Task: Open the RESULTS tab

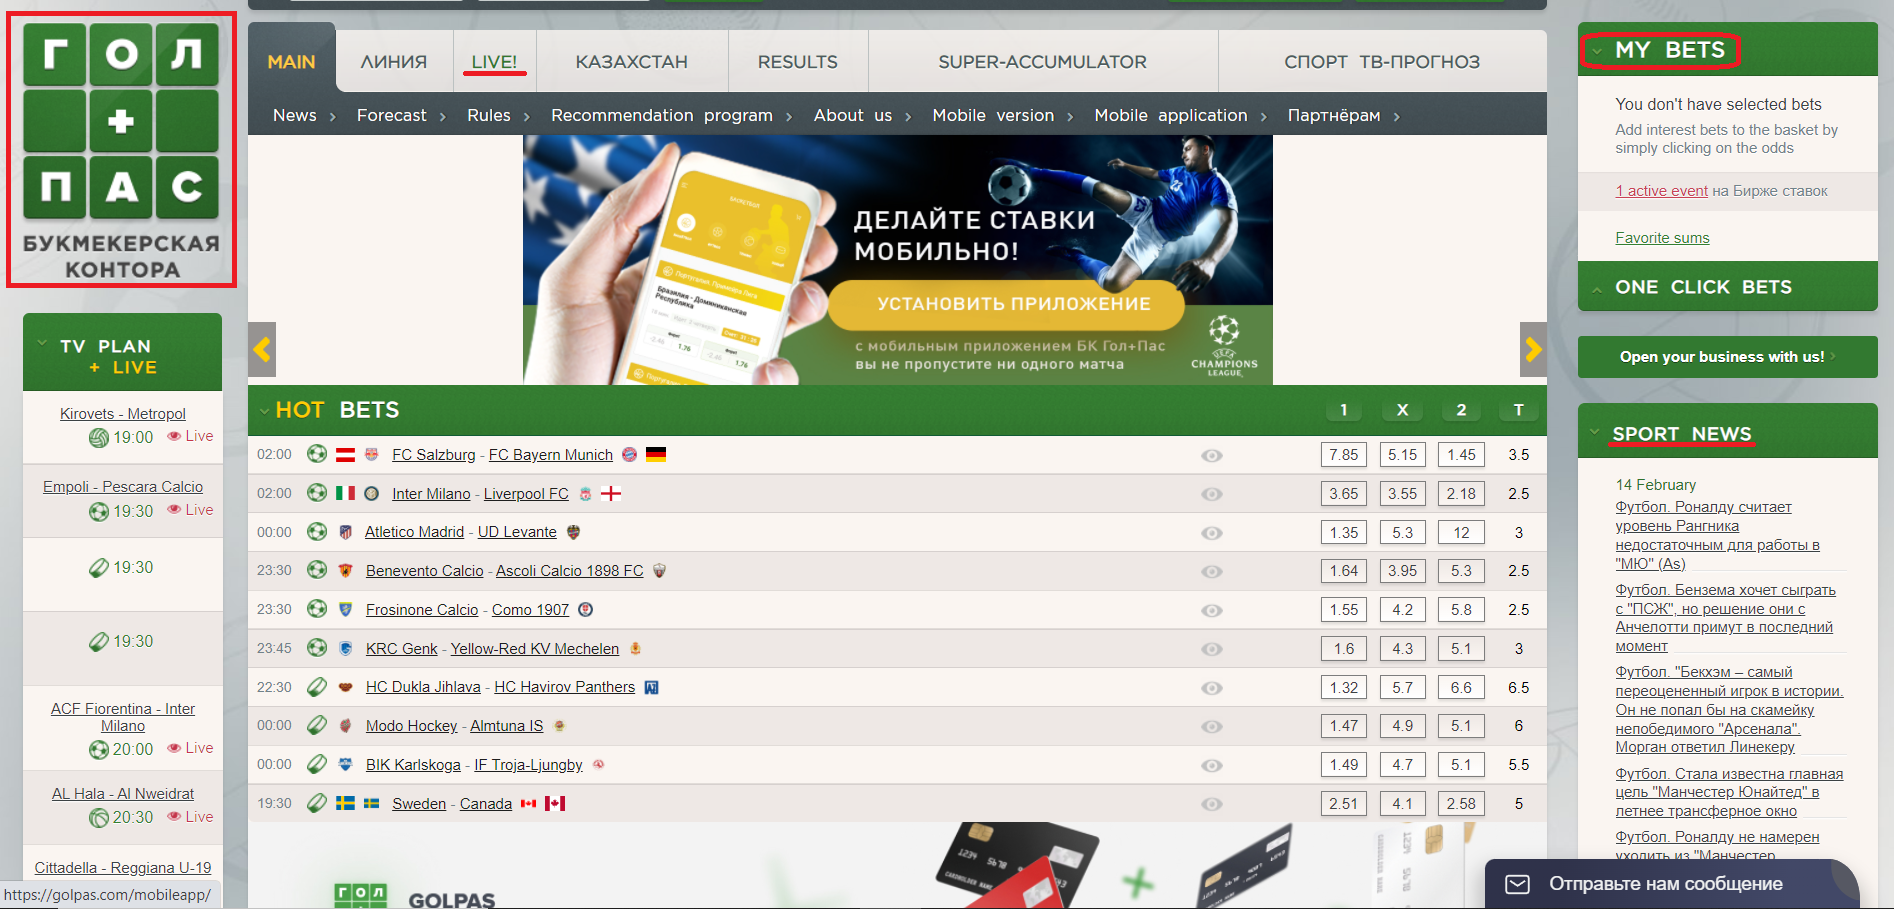Action: 798,62
